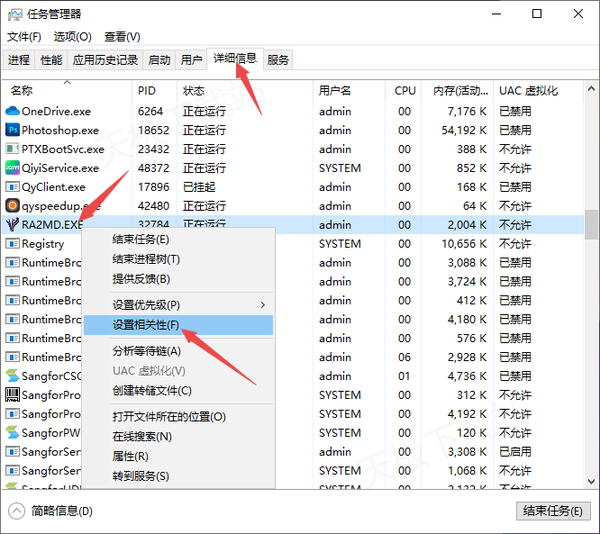
Task: Open the 查看(V) menu
Action: tap(122, 37)
